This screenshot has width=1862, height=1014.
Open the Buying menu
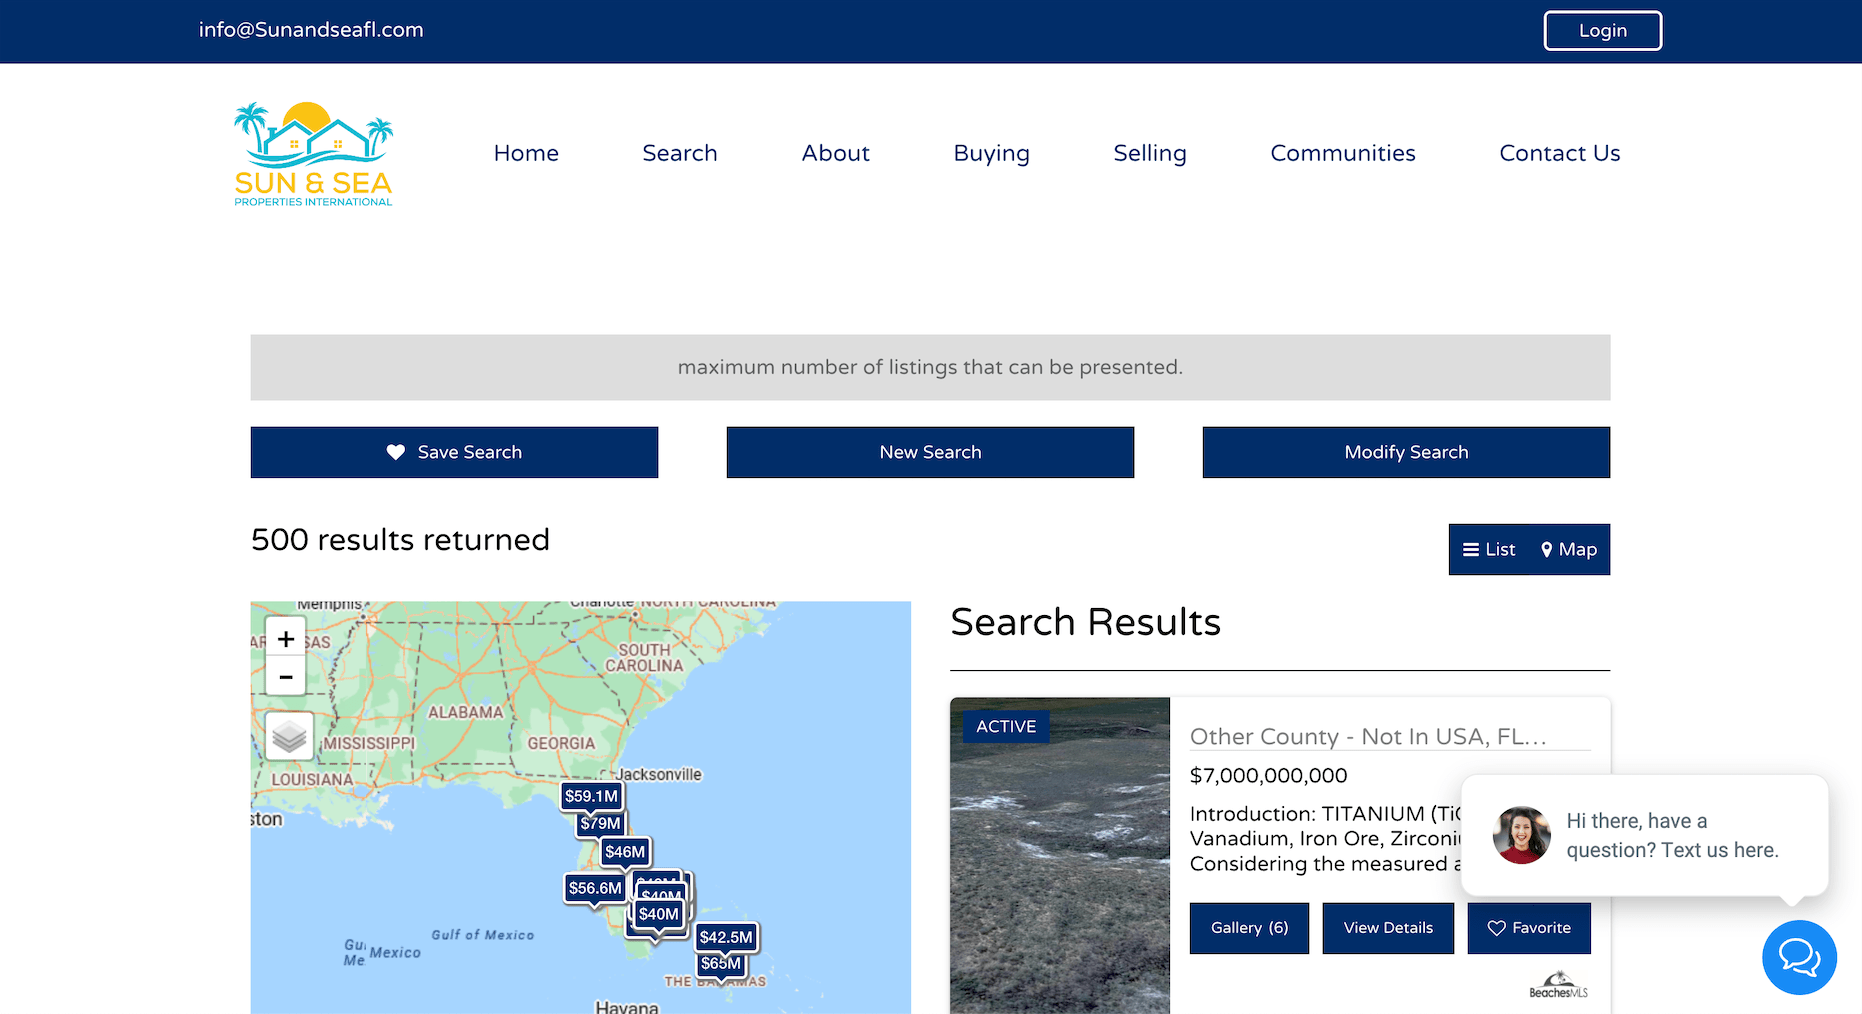click(x=991, y=153)
